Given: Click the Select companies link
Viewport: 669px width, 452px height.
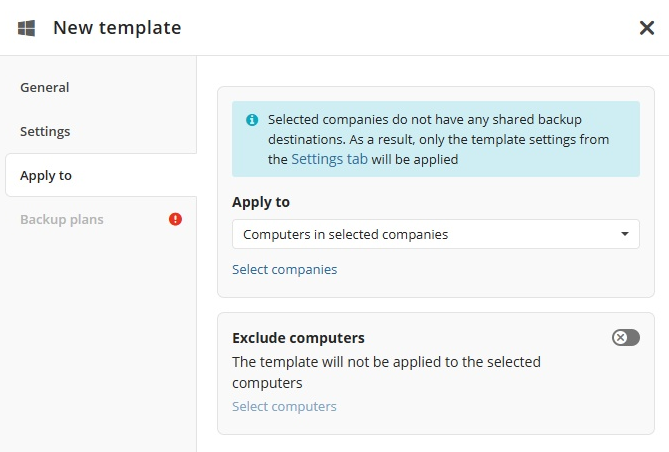Looking at the screenshot, I should point(285,269).
